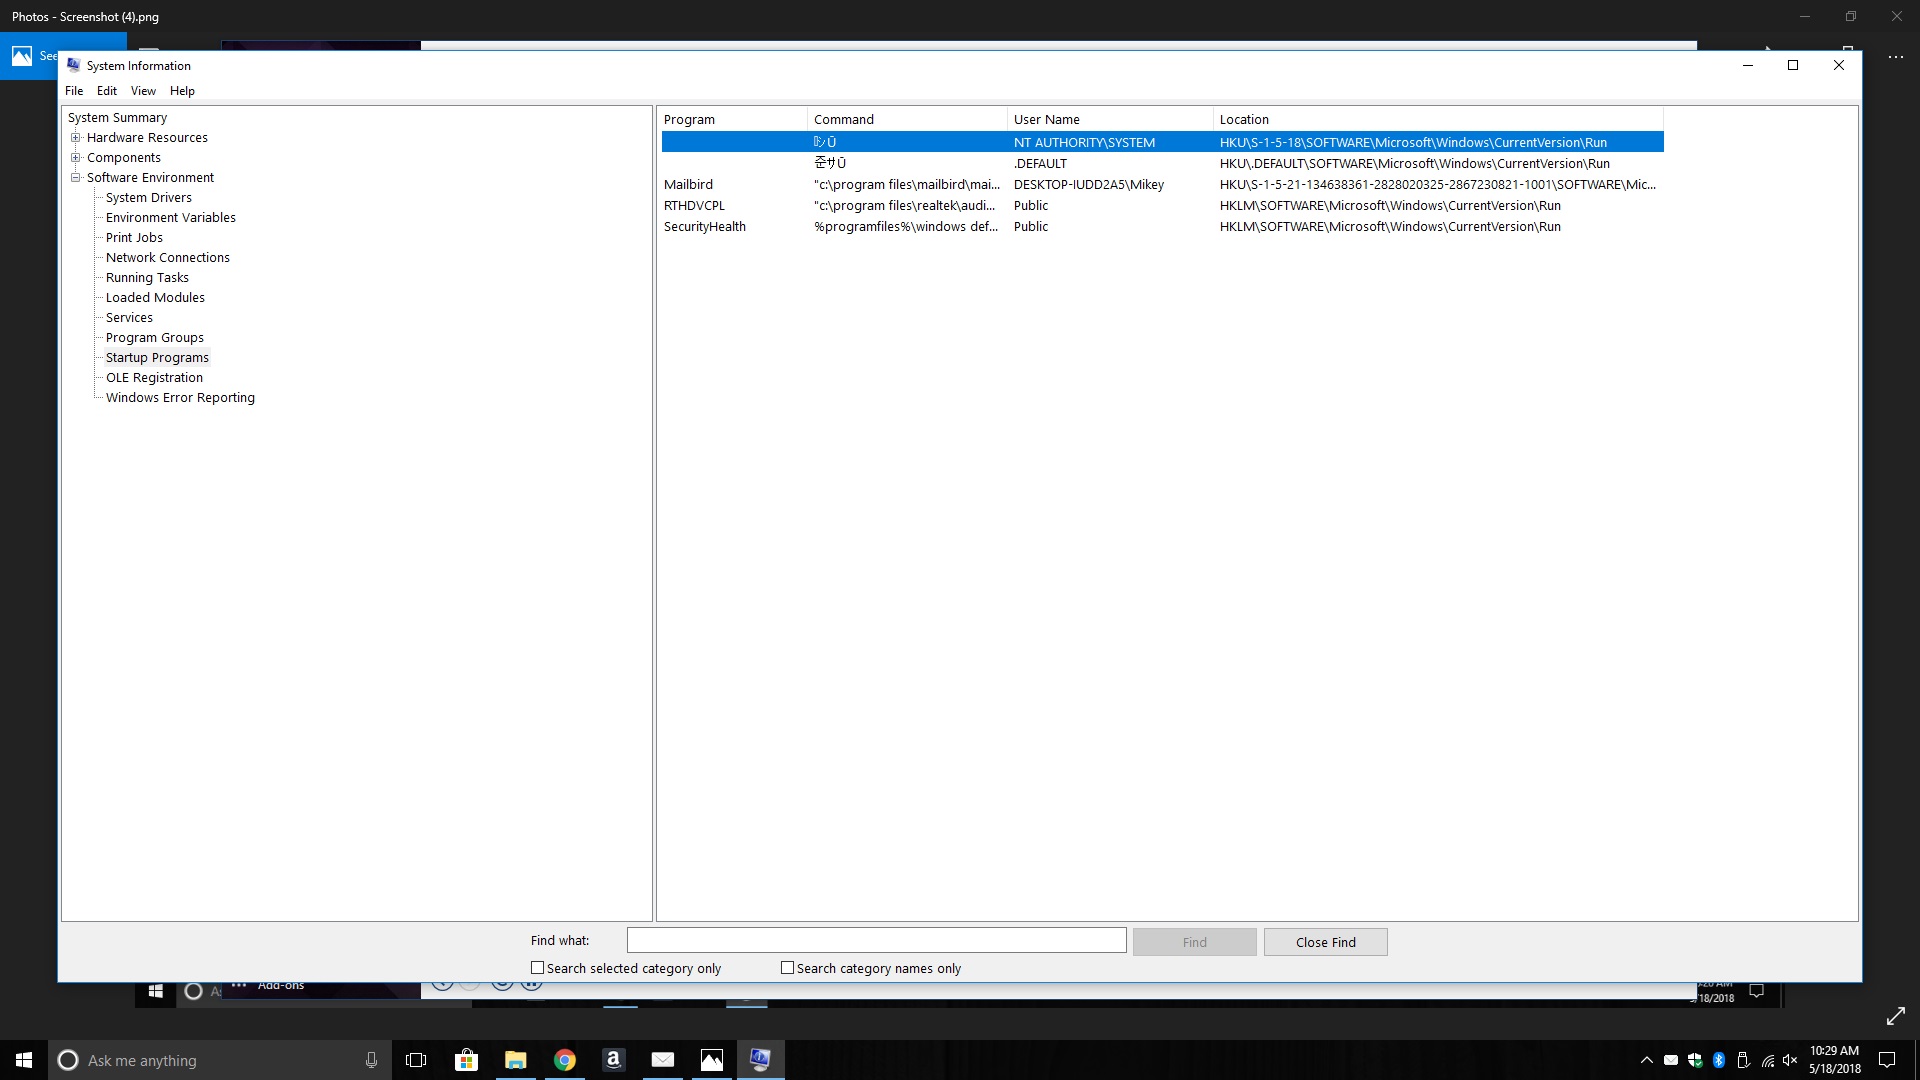Select the Mailbird startup entry row
The width and height of the screenshot is (1920, 1080).
point(689,185)
